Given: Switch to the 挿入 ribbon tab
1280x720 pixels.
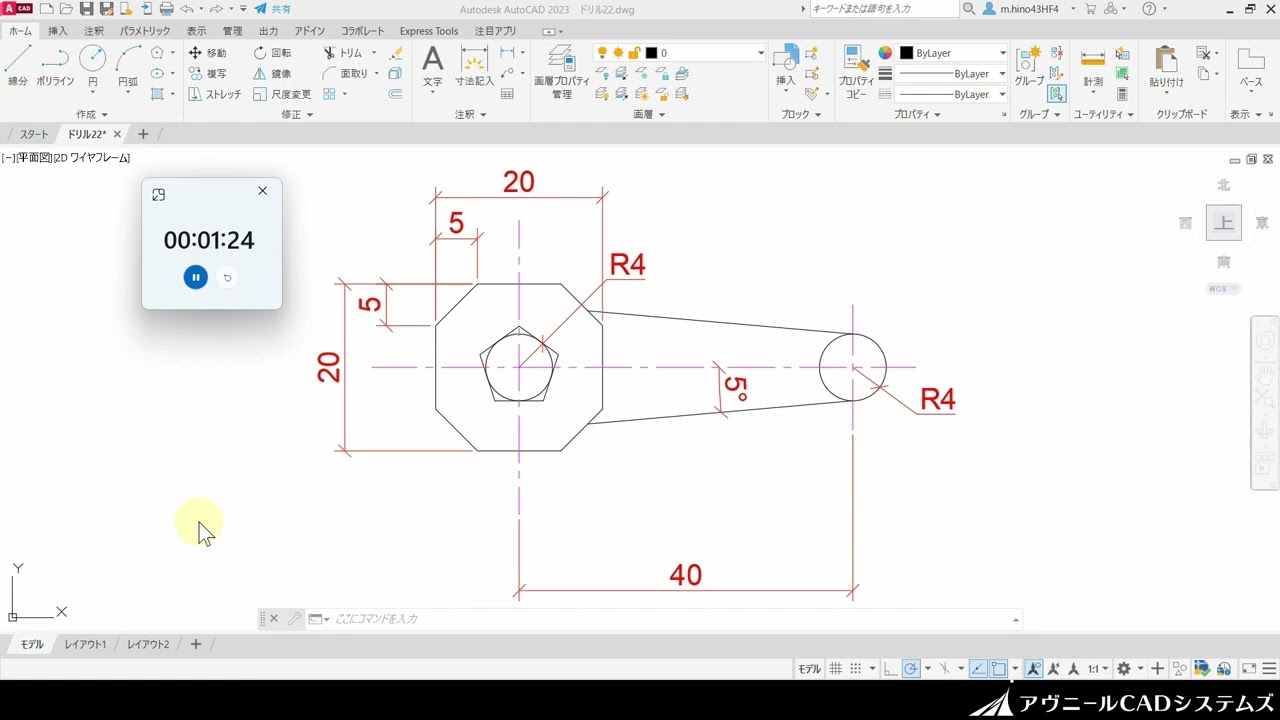Looking at the screenshot, I should click(56, 30).
